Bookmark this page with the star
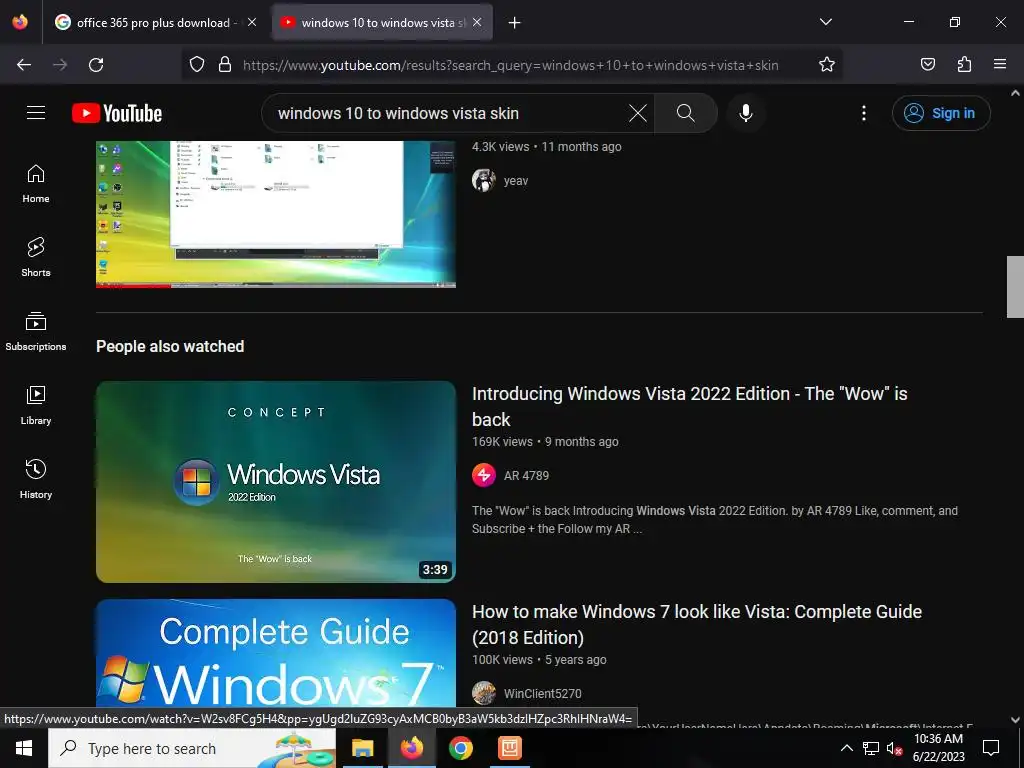The image size is (1024, 768). pos(827,65)
